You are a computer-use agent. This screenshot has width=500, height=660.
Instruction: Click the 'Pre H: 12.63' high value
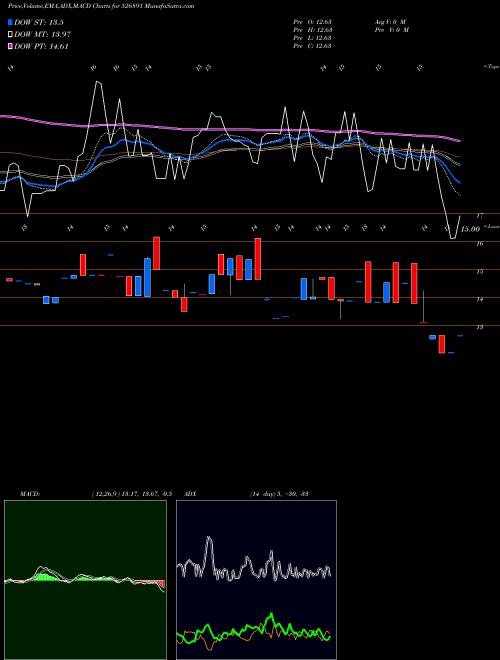[x=313, y=30]
